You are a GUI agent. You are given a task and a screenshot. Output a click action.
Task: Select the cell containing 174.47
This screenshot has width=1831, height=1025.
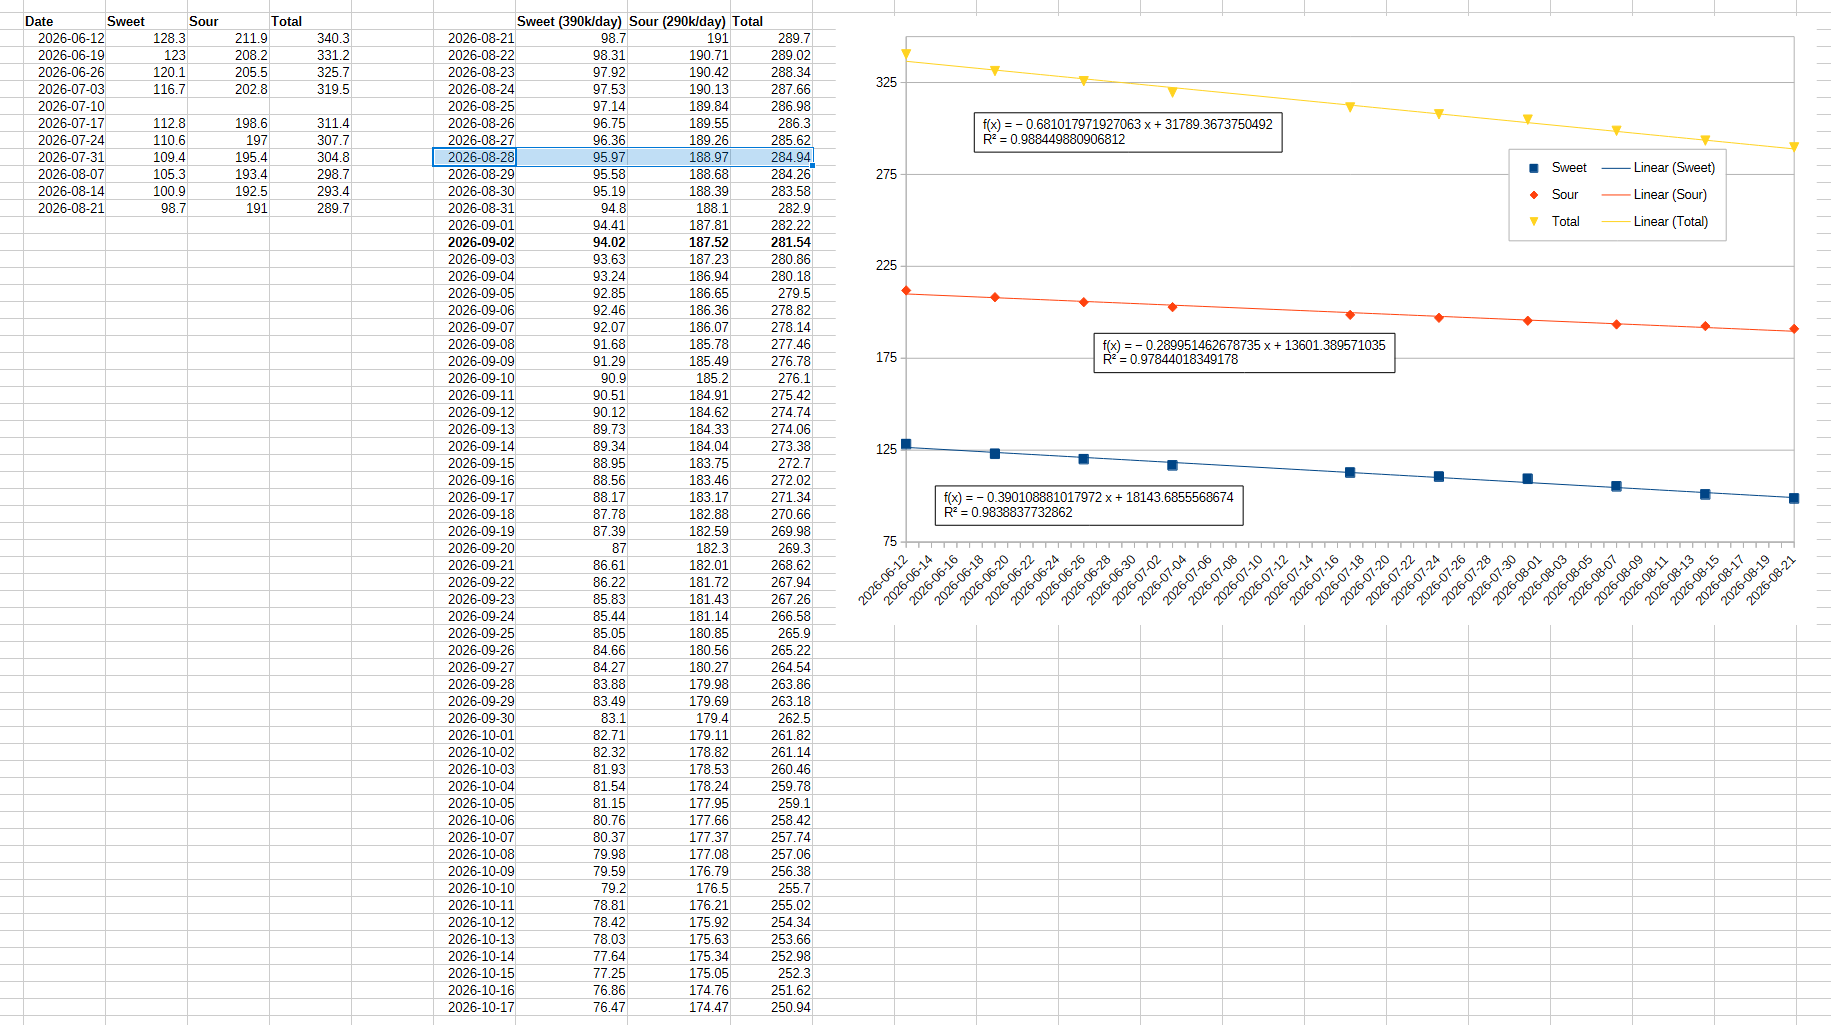point(678,1007)
